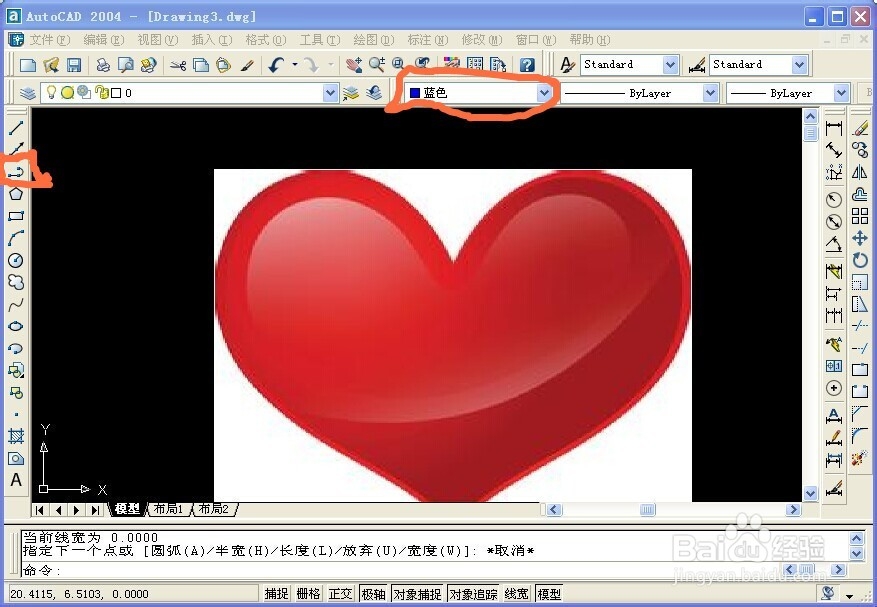This screenshot has height=607, width=877.
Task: Click the blue color swatch beside 蓝色
Action: point(413,92)
